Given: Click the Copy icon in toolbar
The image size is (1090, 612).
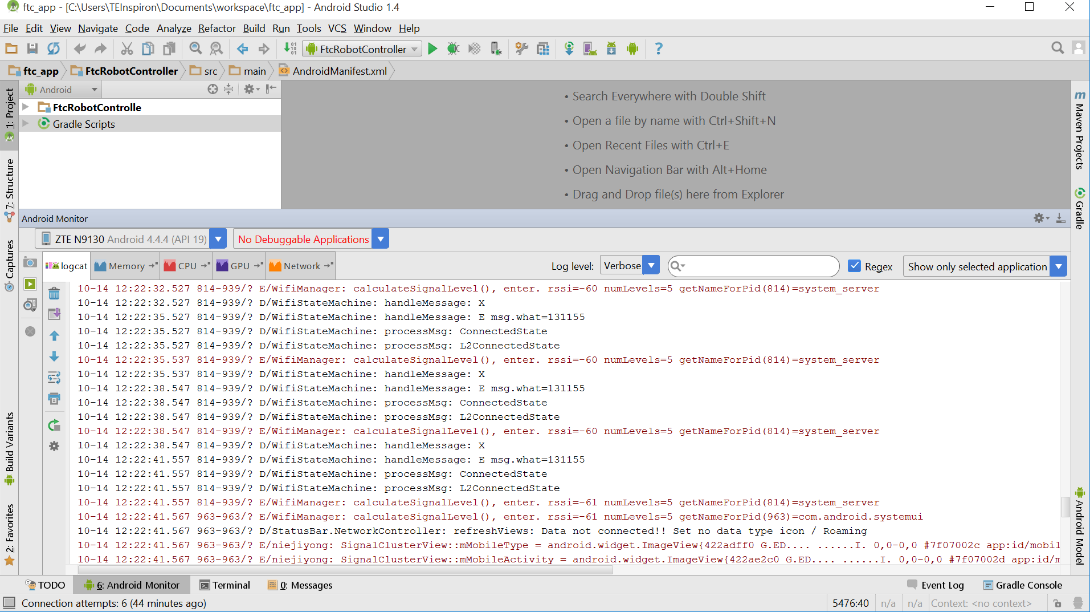Looking at the screenshot, I should tap(148, 49).
